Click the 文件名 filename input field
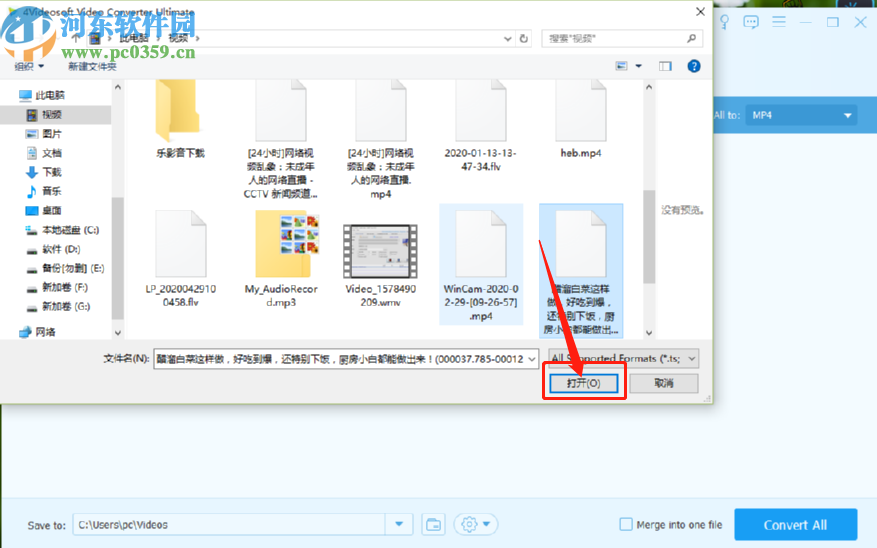 [340, 359]
